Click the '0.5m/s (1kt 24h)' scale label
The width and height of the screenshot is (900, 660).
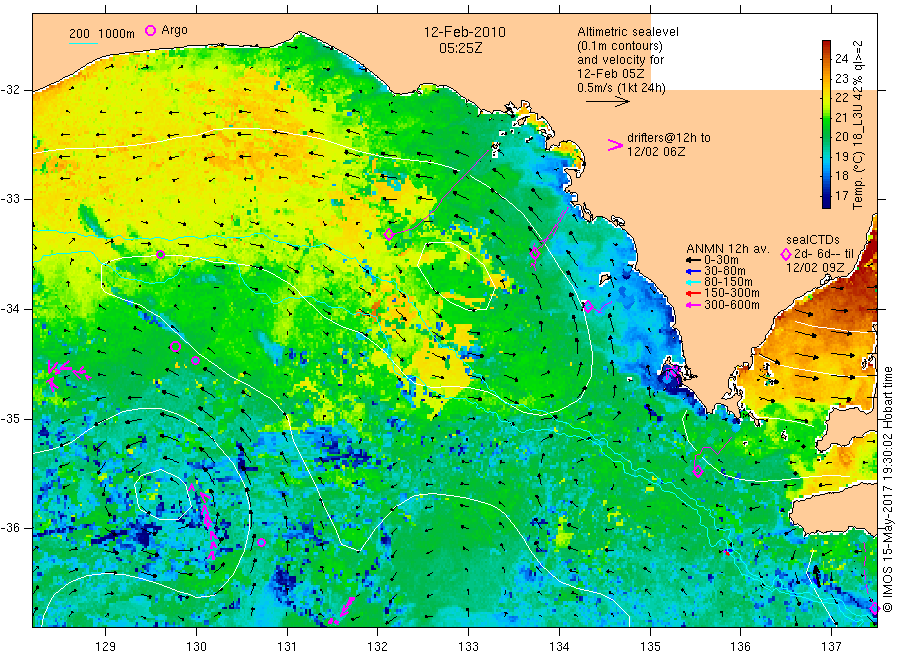[621, 88]
